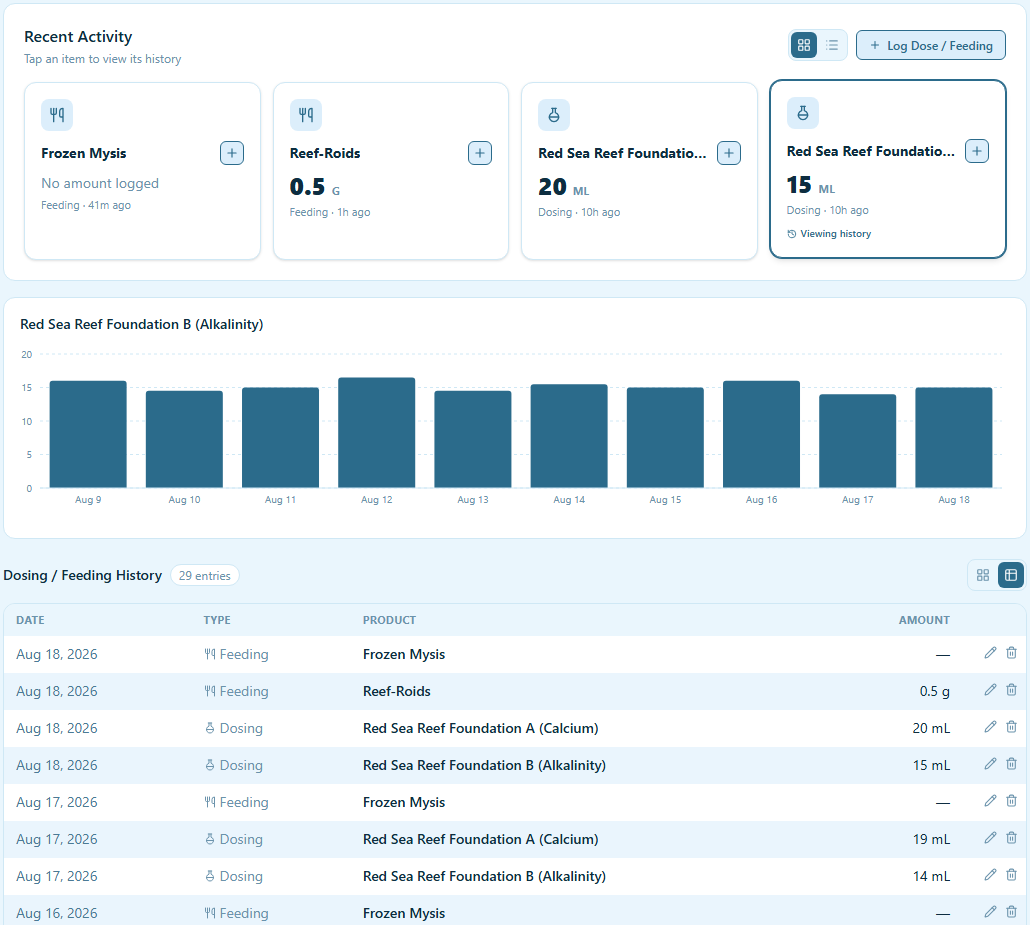Click the PRODUCT column header

pyautogui.click(x=390, y=620)
